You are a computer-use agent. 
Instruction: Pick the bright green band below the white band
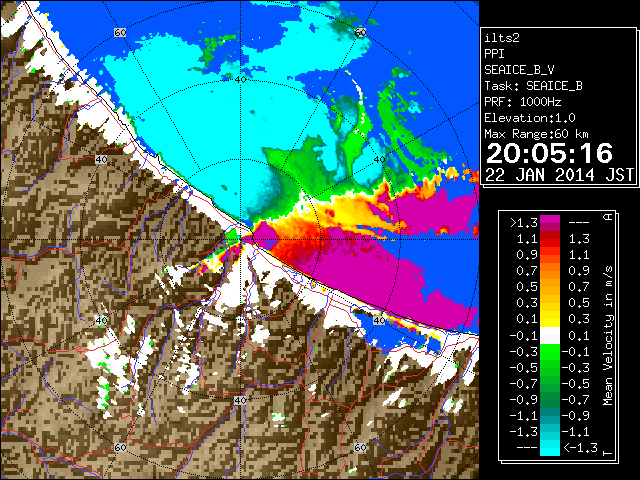click(550, 351)
